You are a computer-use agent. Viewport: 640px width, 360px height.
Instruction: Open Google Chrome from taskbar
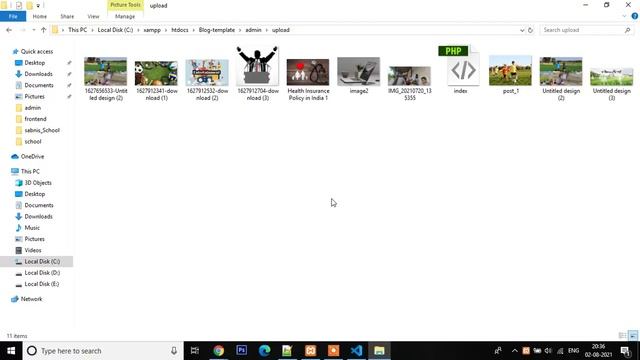[219, 351]
